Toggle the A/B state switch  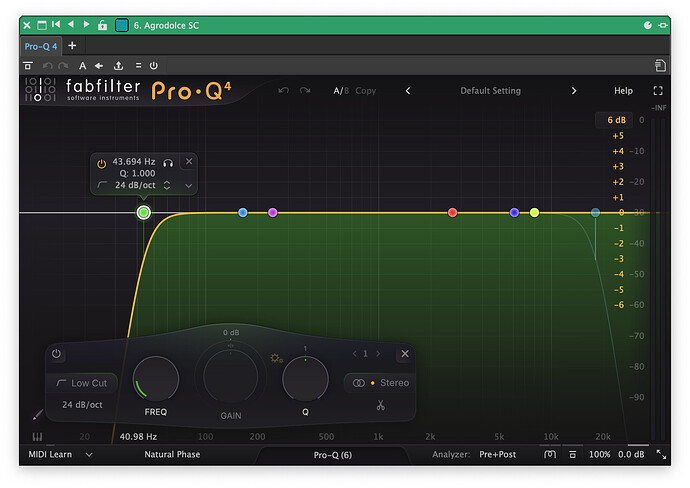341,91
